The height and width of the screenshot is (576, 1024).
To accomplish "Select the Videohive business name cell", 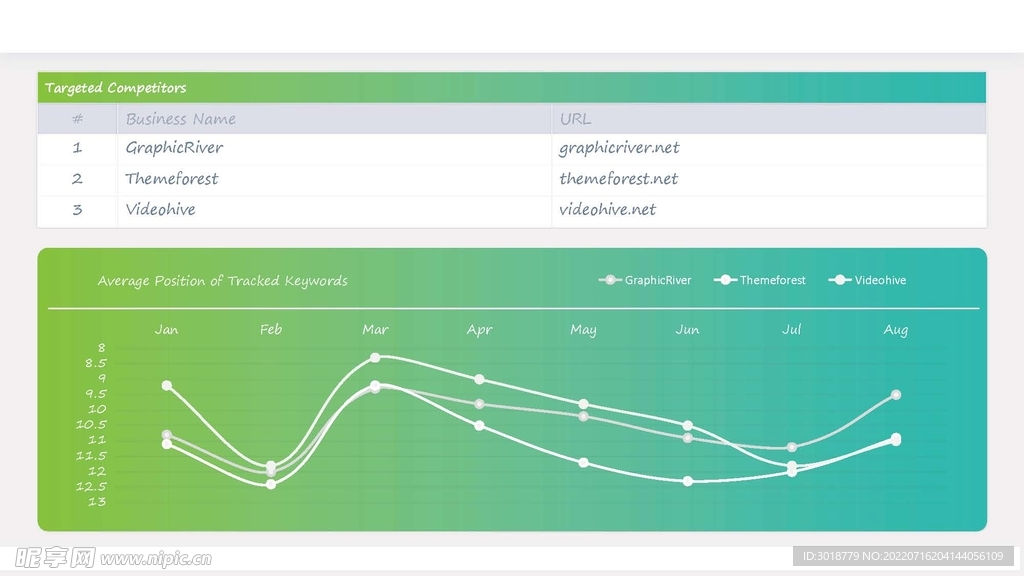I will (x=160, y=210).
